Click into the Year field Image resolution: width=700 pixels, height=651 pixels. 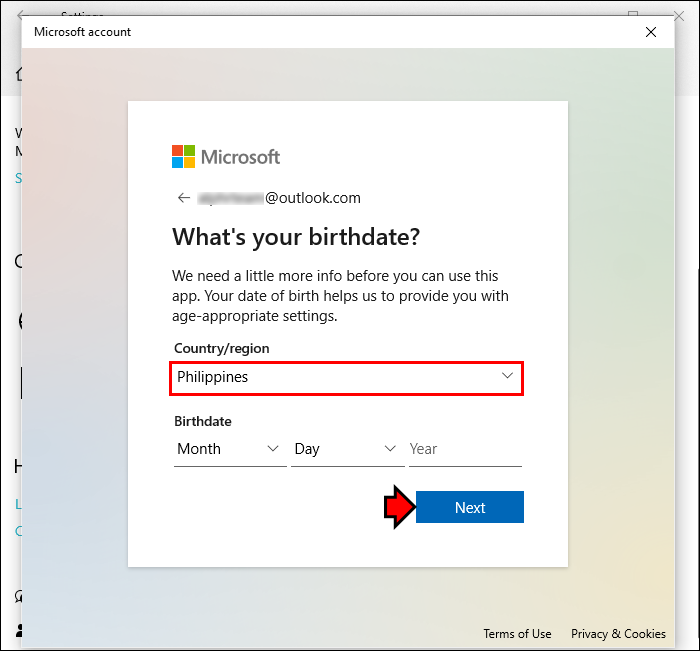click(x=464, y=449)
